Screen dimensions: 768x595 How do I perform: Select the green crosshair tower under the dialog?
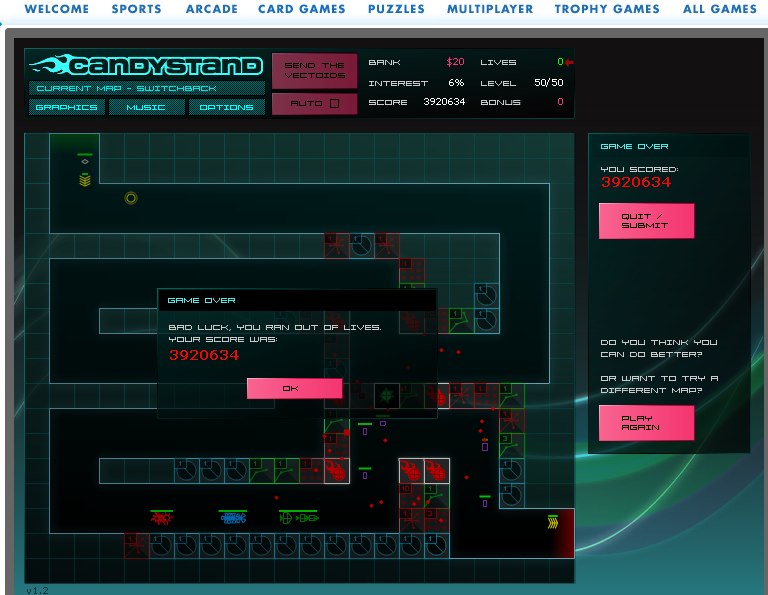[386, 396]
